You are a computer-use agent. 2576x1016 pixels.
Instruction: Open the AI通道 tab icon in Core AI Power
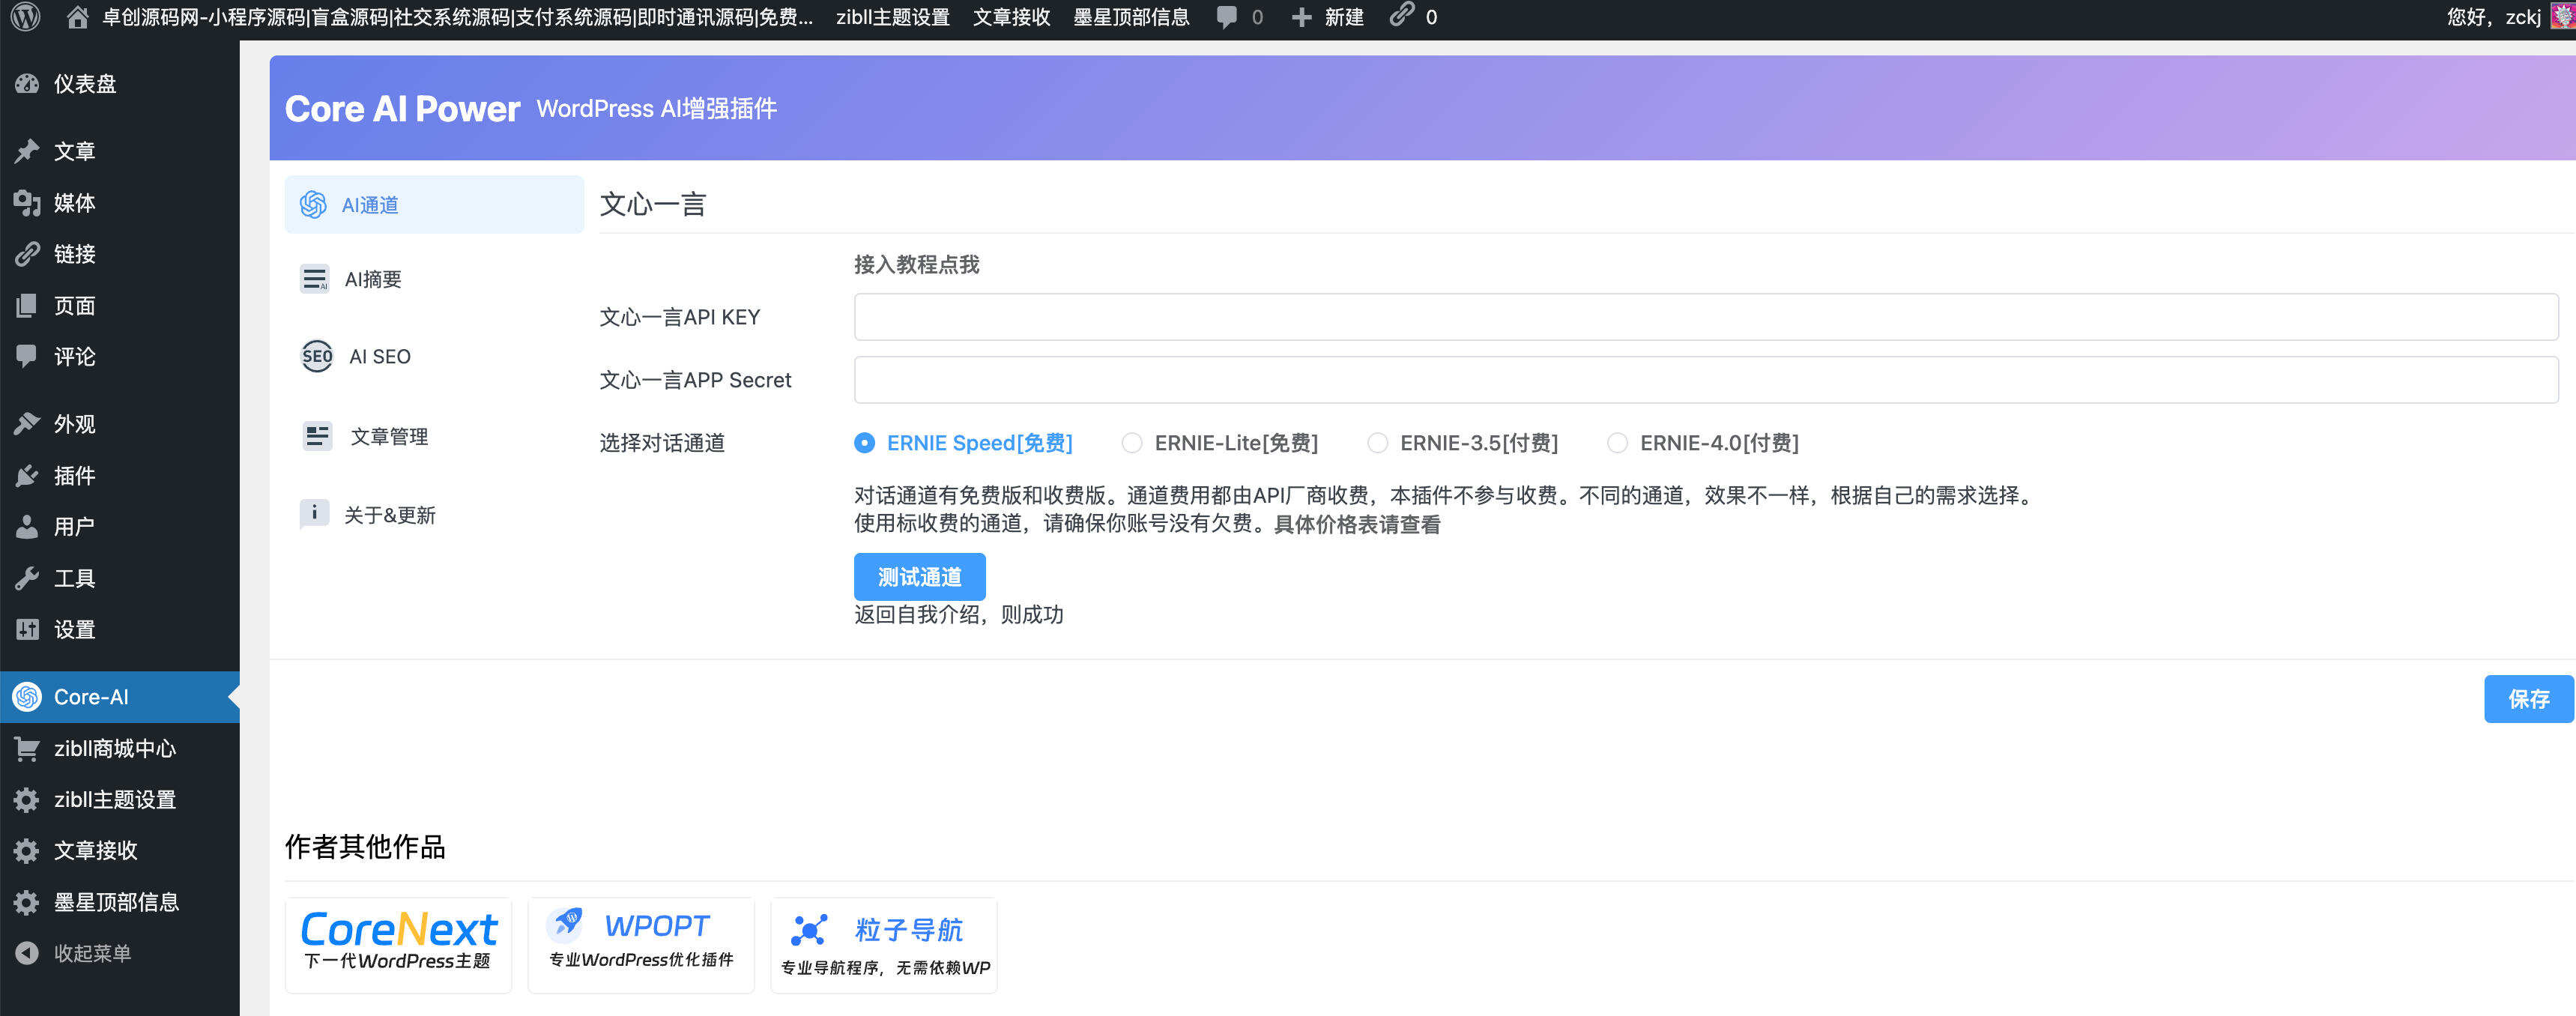tap(315, 204)
